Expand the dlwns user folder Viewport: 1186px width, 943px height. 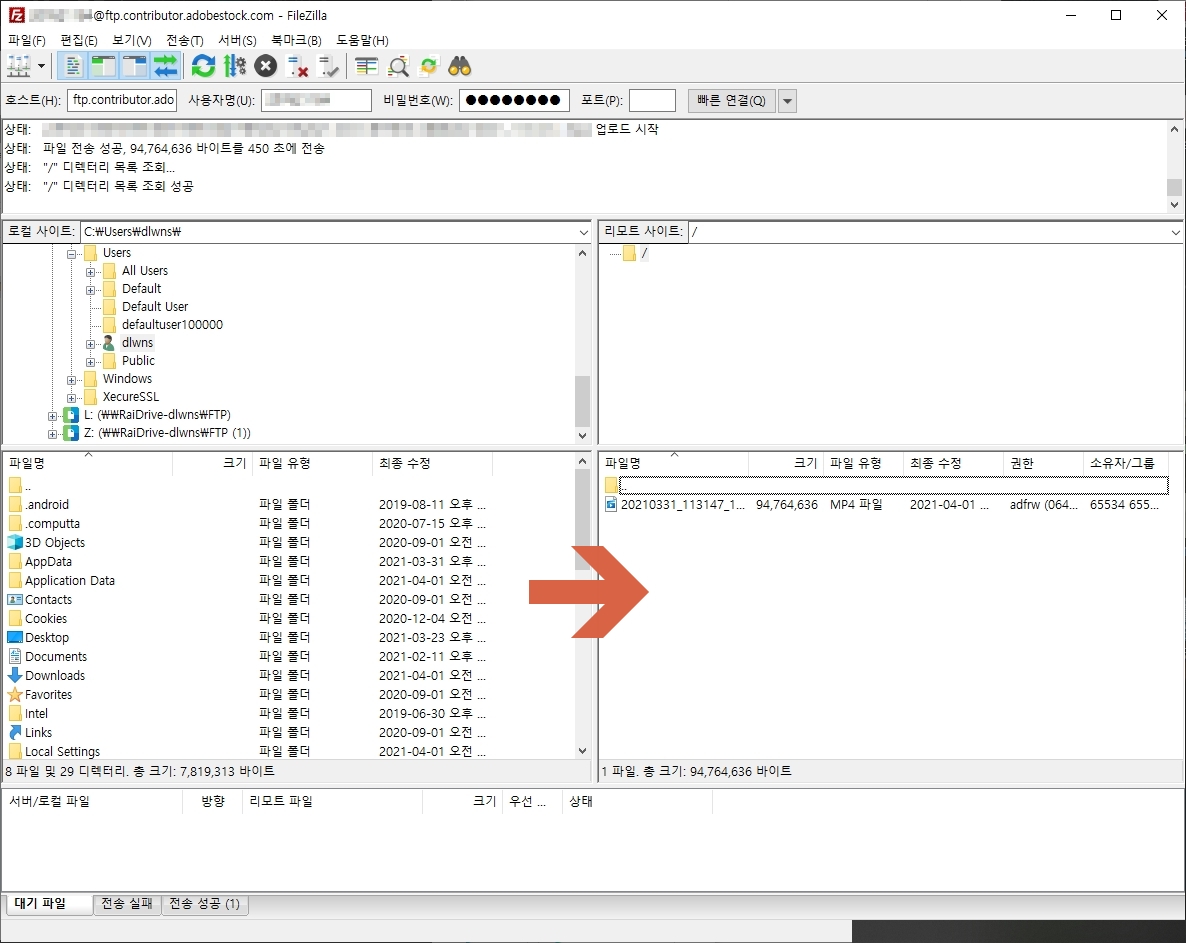(90, 344)
